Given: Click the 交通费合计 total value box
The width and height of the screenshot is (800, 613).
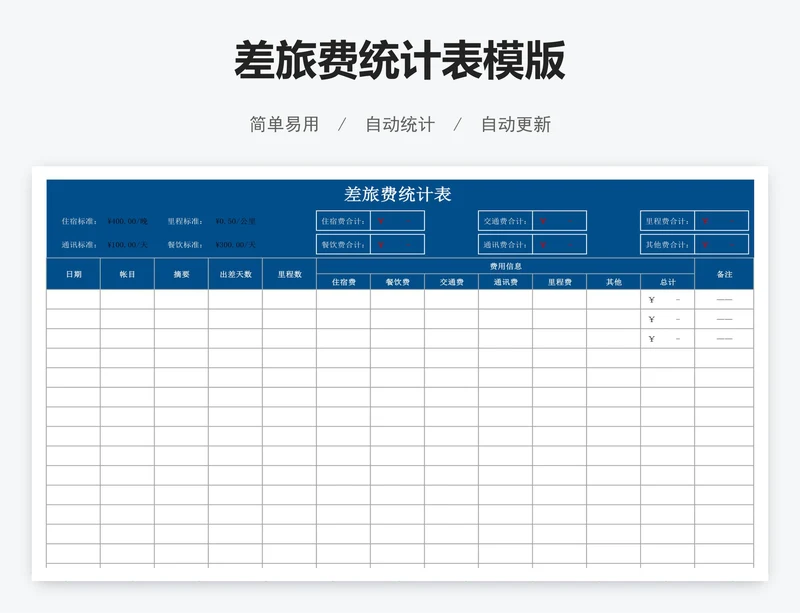Looking at the screenshot, I should [x=560, y=221].
